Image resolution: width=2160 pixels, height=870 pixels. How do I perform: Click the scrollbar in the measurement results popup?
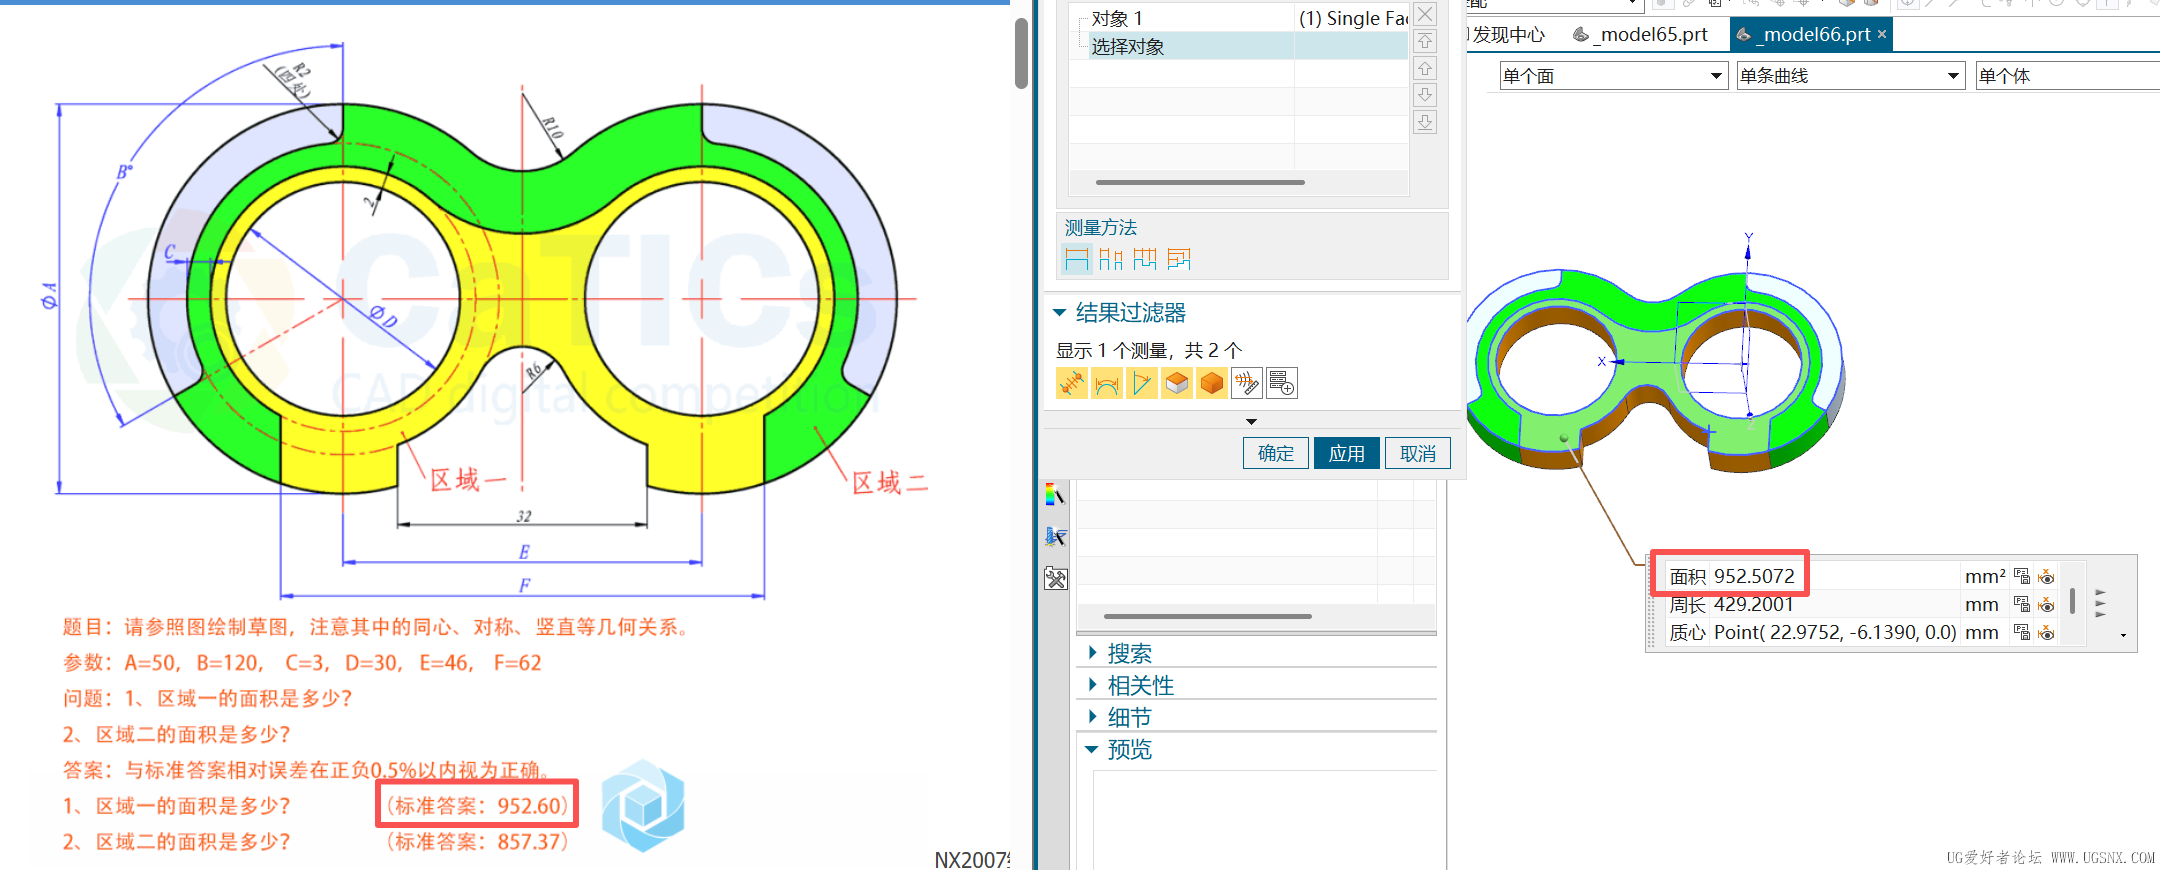click(2072, 600)
